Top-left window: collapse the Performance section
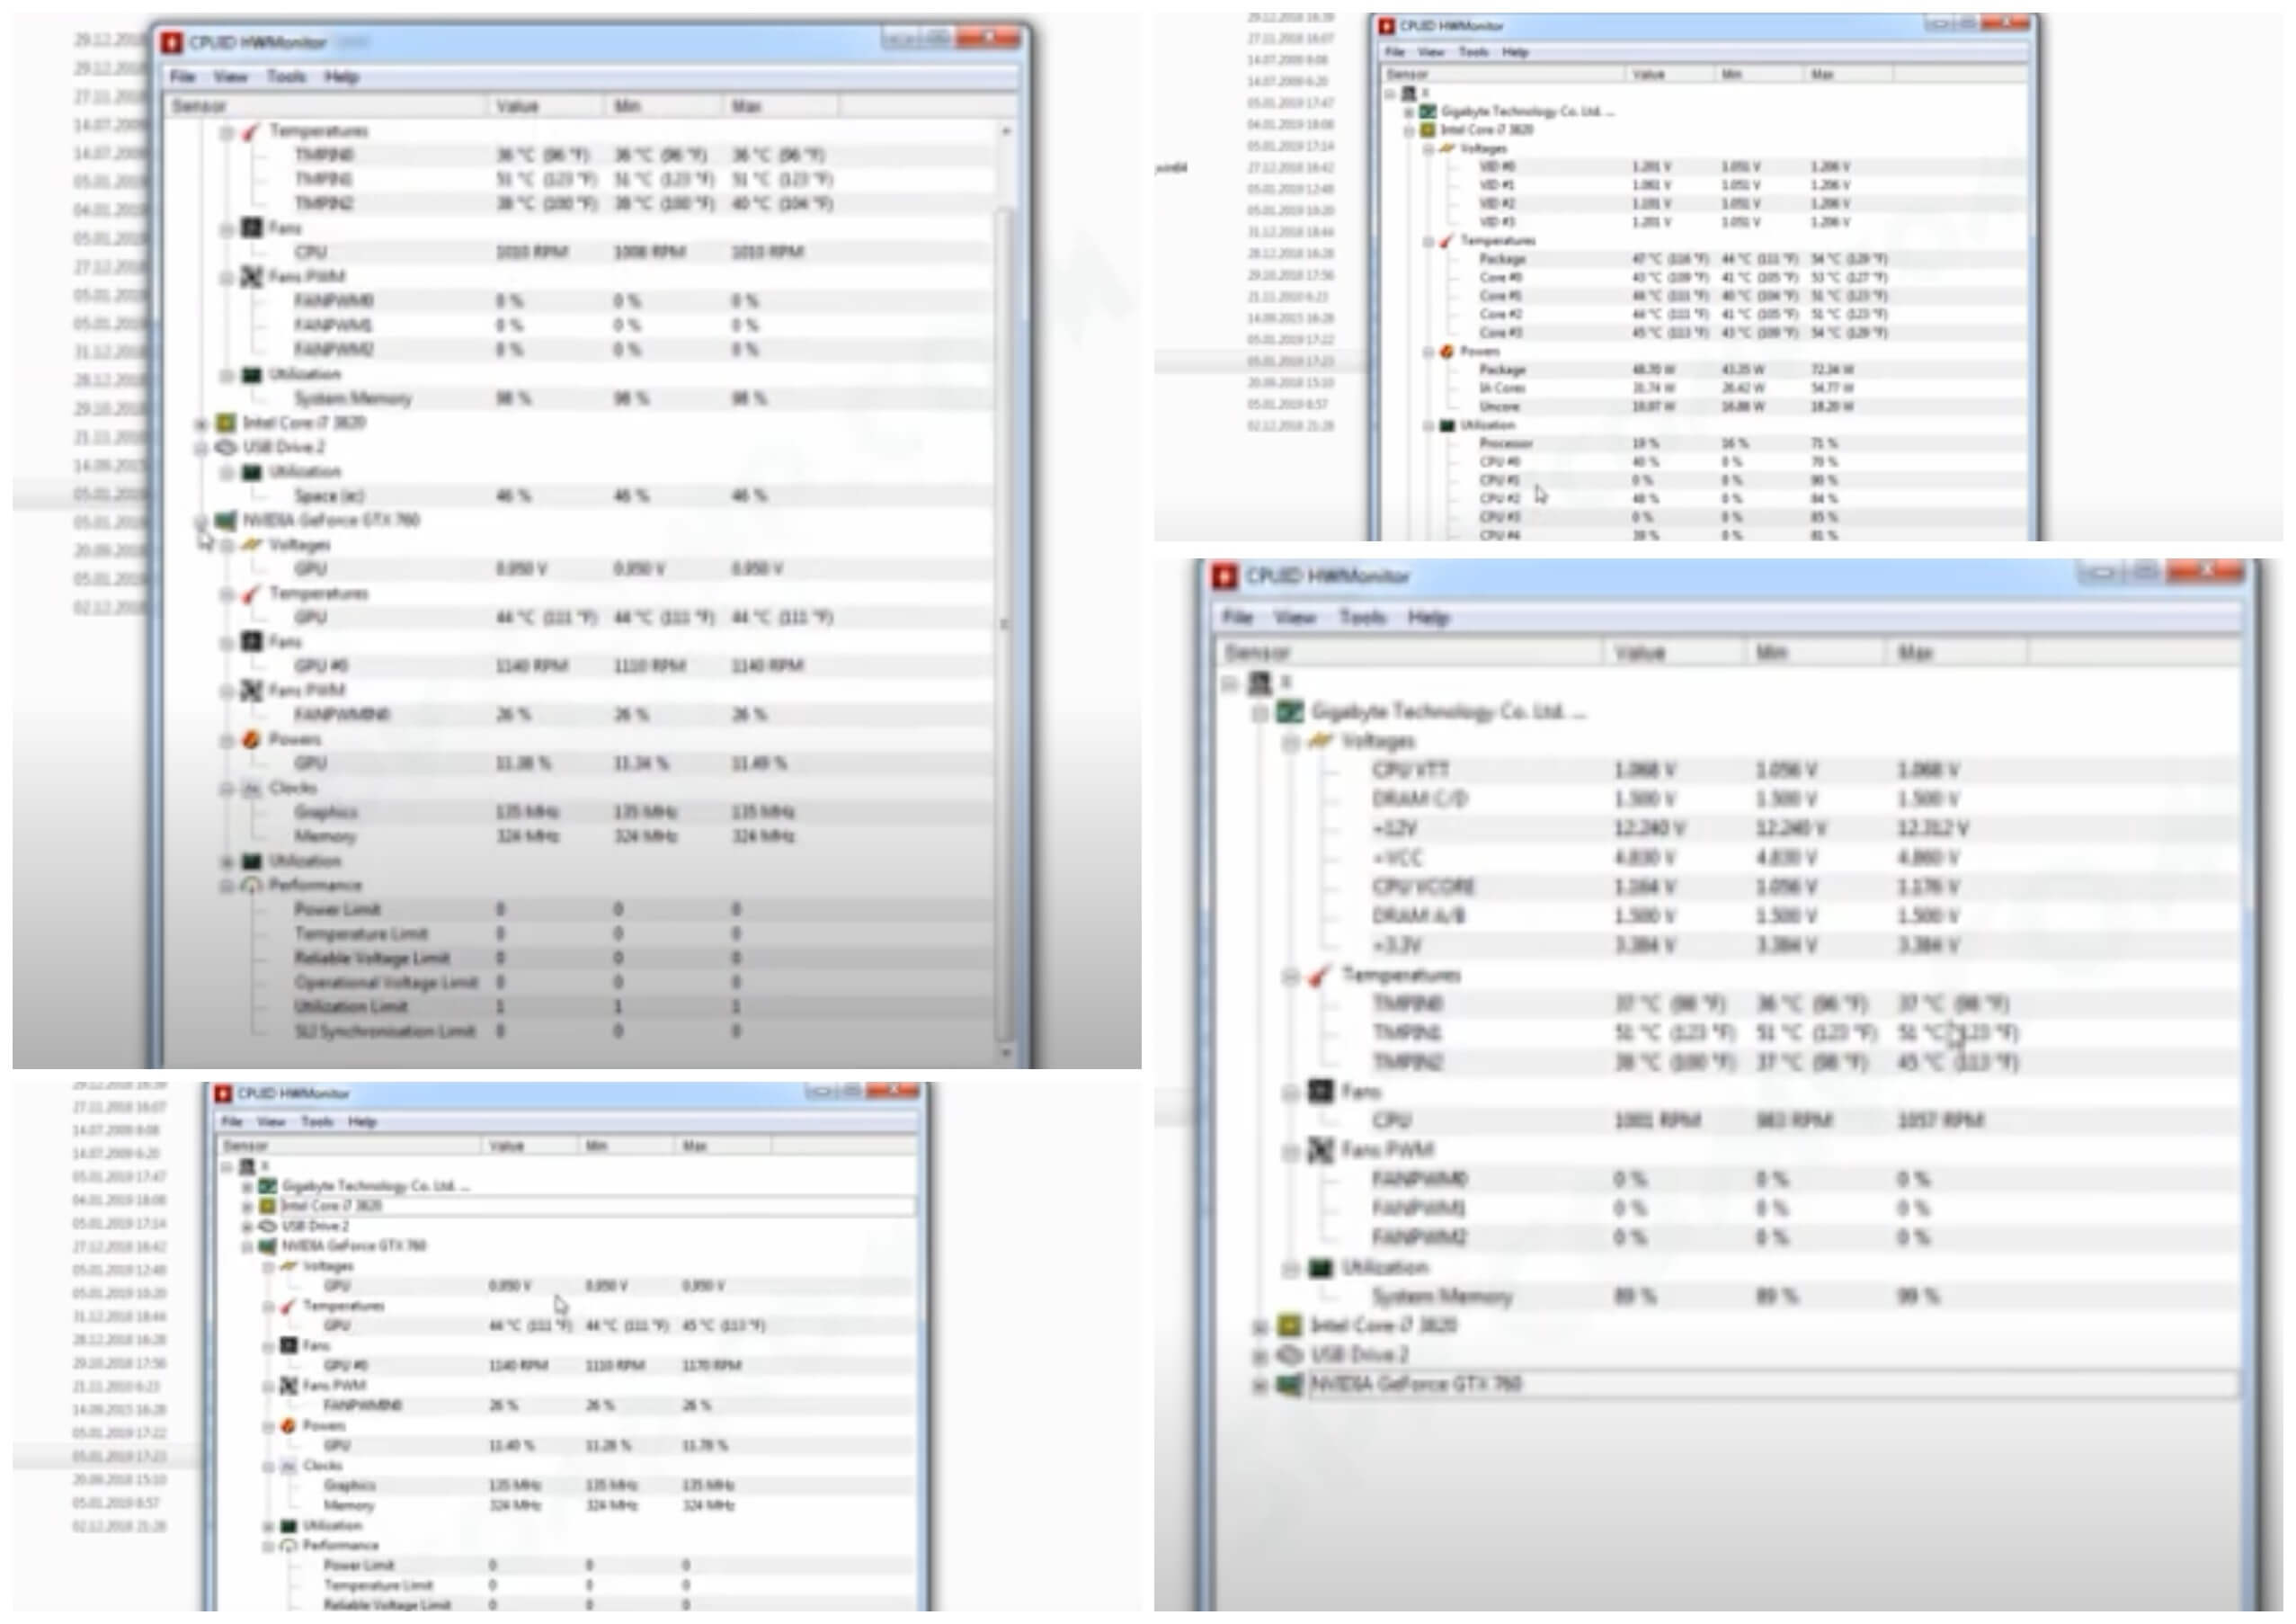 (227, 887)
